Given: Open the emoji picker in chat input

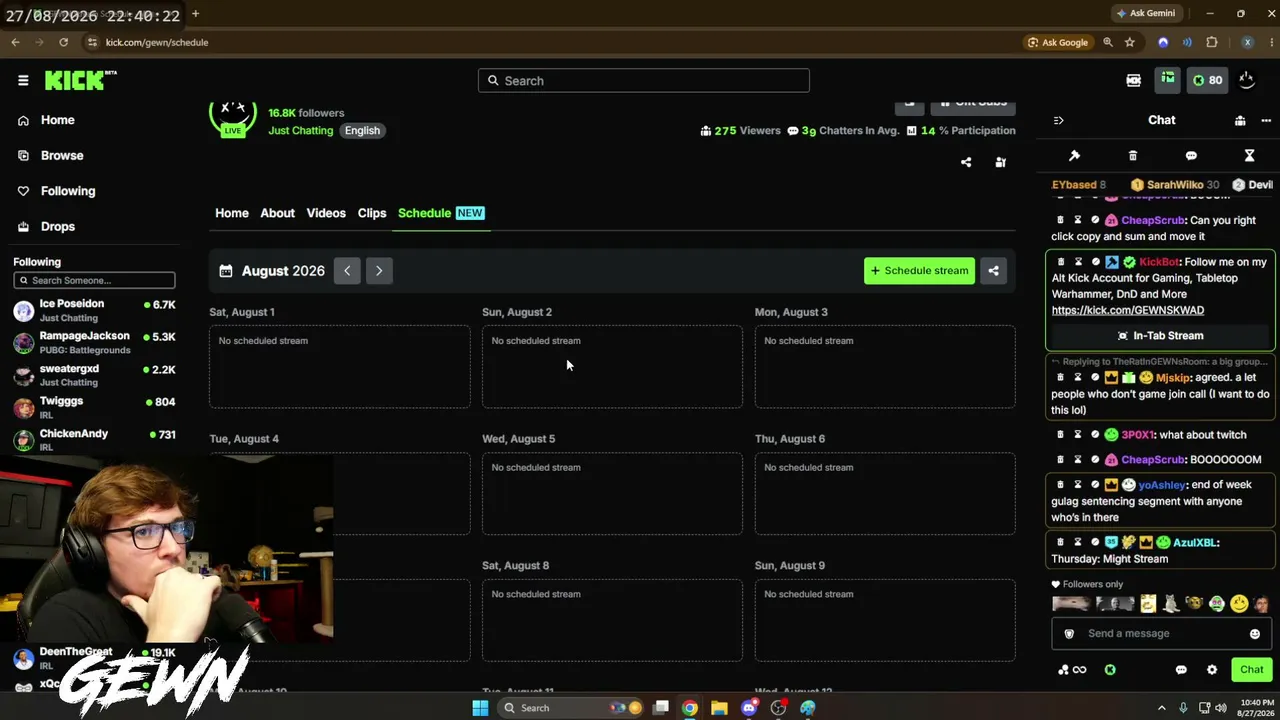Looking at the screenshot, I should 1255,634.
